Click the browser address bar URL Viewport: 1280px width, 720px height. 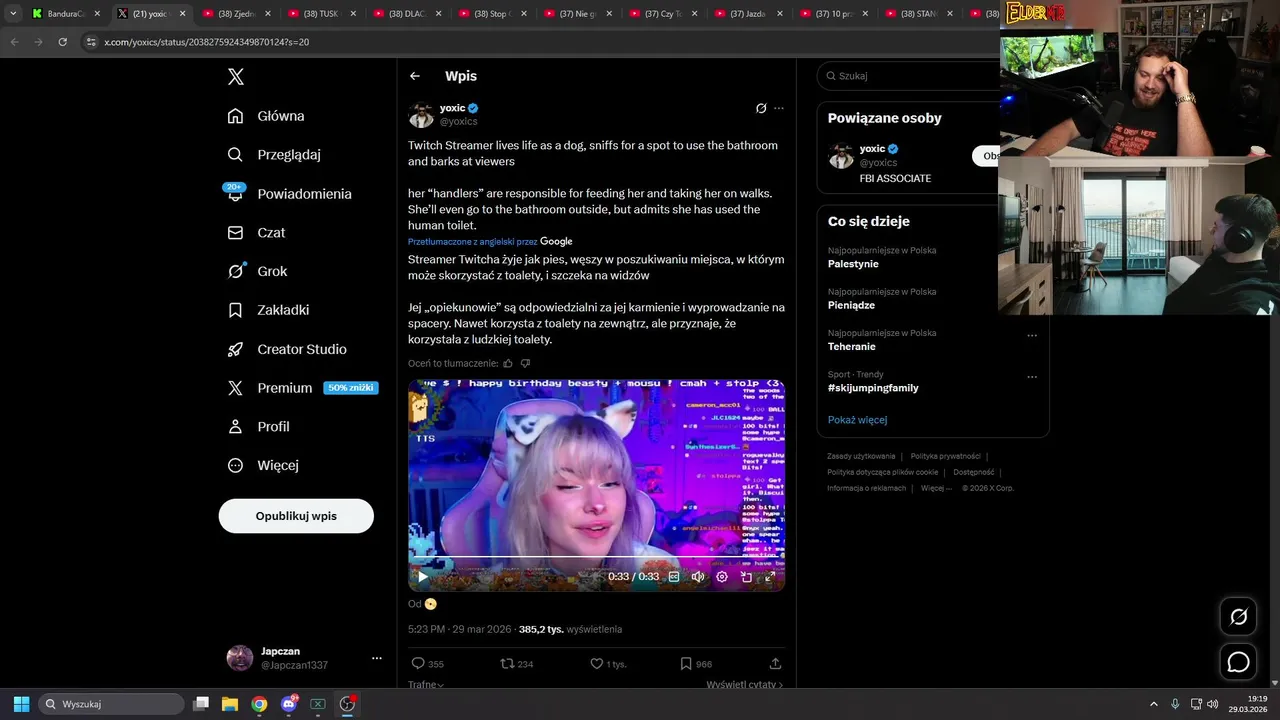point(206,42)
